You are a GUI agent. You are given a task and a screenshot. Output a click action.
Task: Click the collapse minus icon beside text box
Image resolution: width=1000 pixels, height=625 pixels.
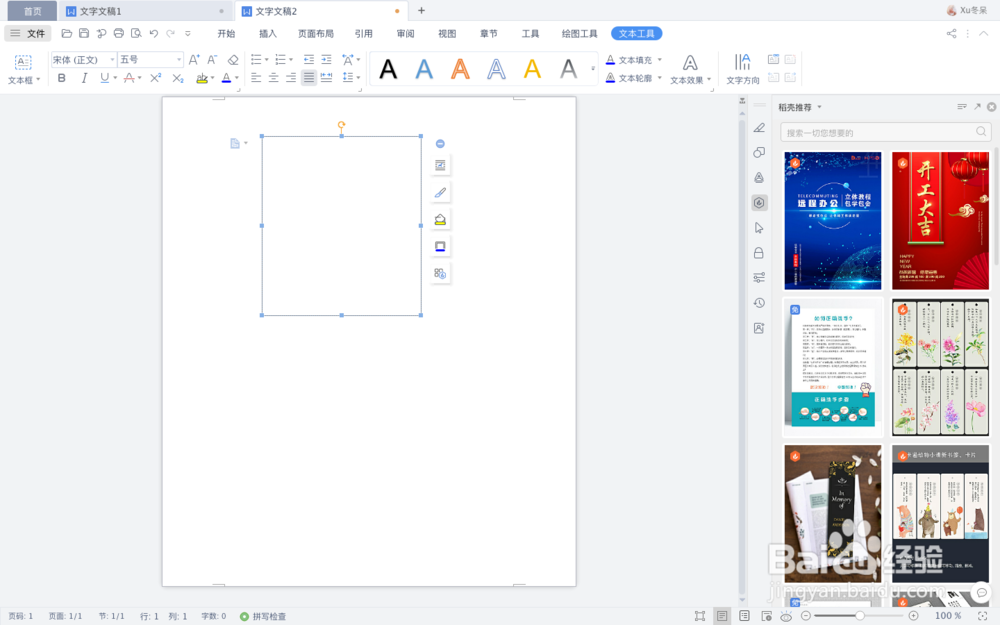(x=440, y=143)
